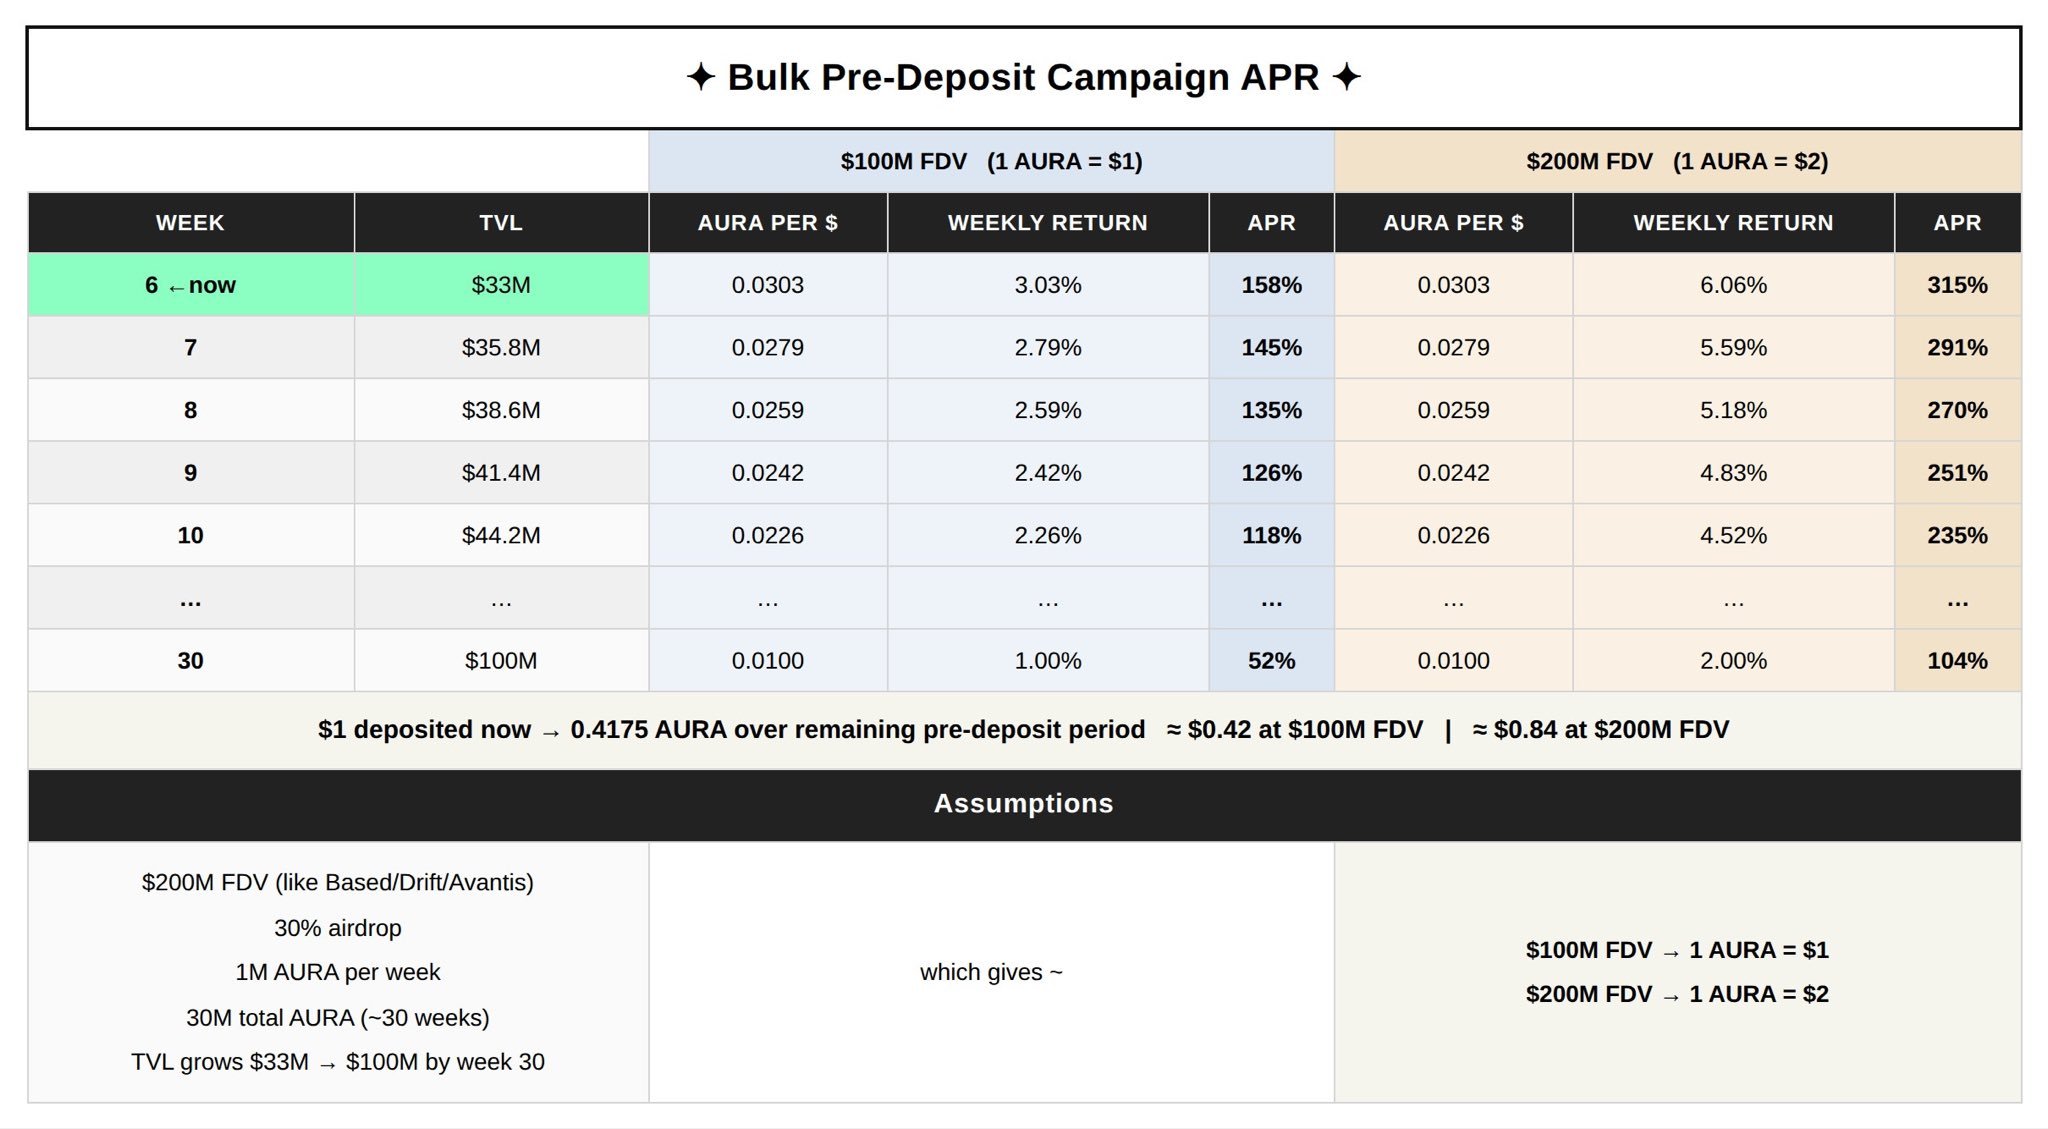The height and width of the screenshot is (1129, 2048).
Task: Click the '$200M FDV → 1 AURA = $2' line
Action: point(1677,994)
